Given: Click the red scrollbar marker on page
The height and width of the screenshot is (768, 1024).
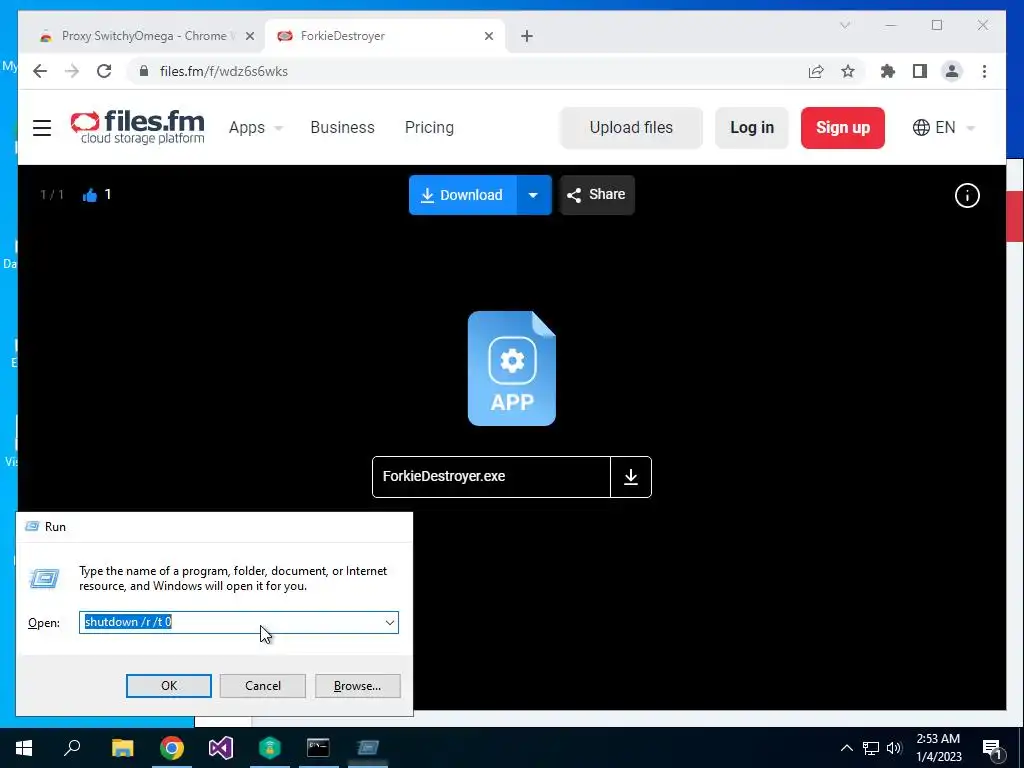Looking at the screenshot, I should [1015, 216].
